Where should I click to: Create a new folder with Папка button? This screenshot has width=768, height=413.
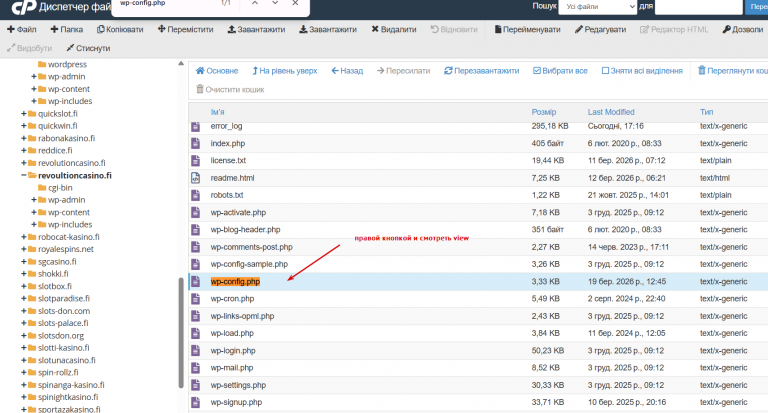pos(67,29)
